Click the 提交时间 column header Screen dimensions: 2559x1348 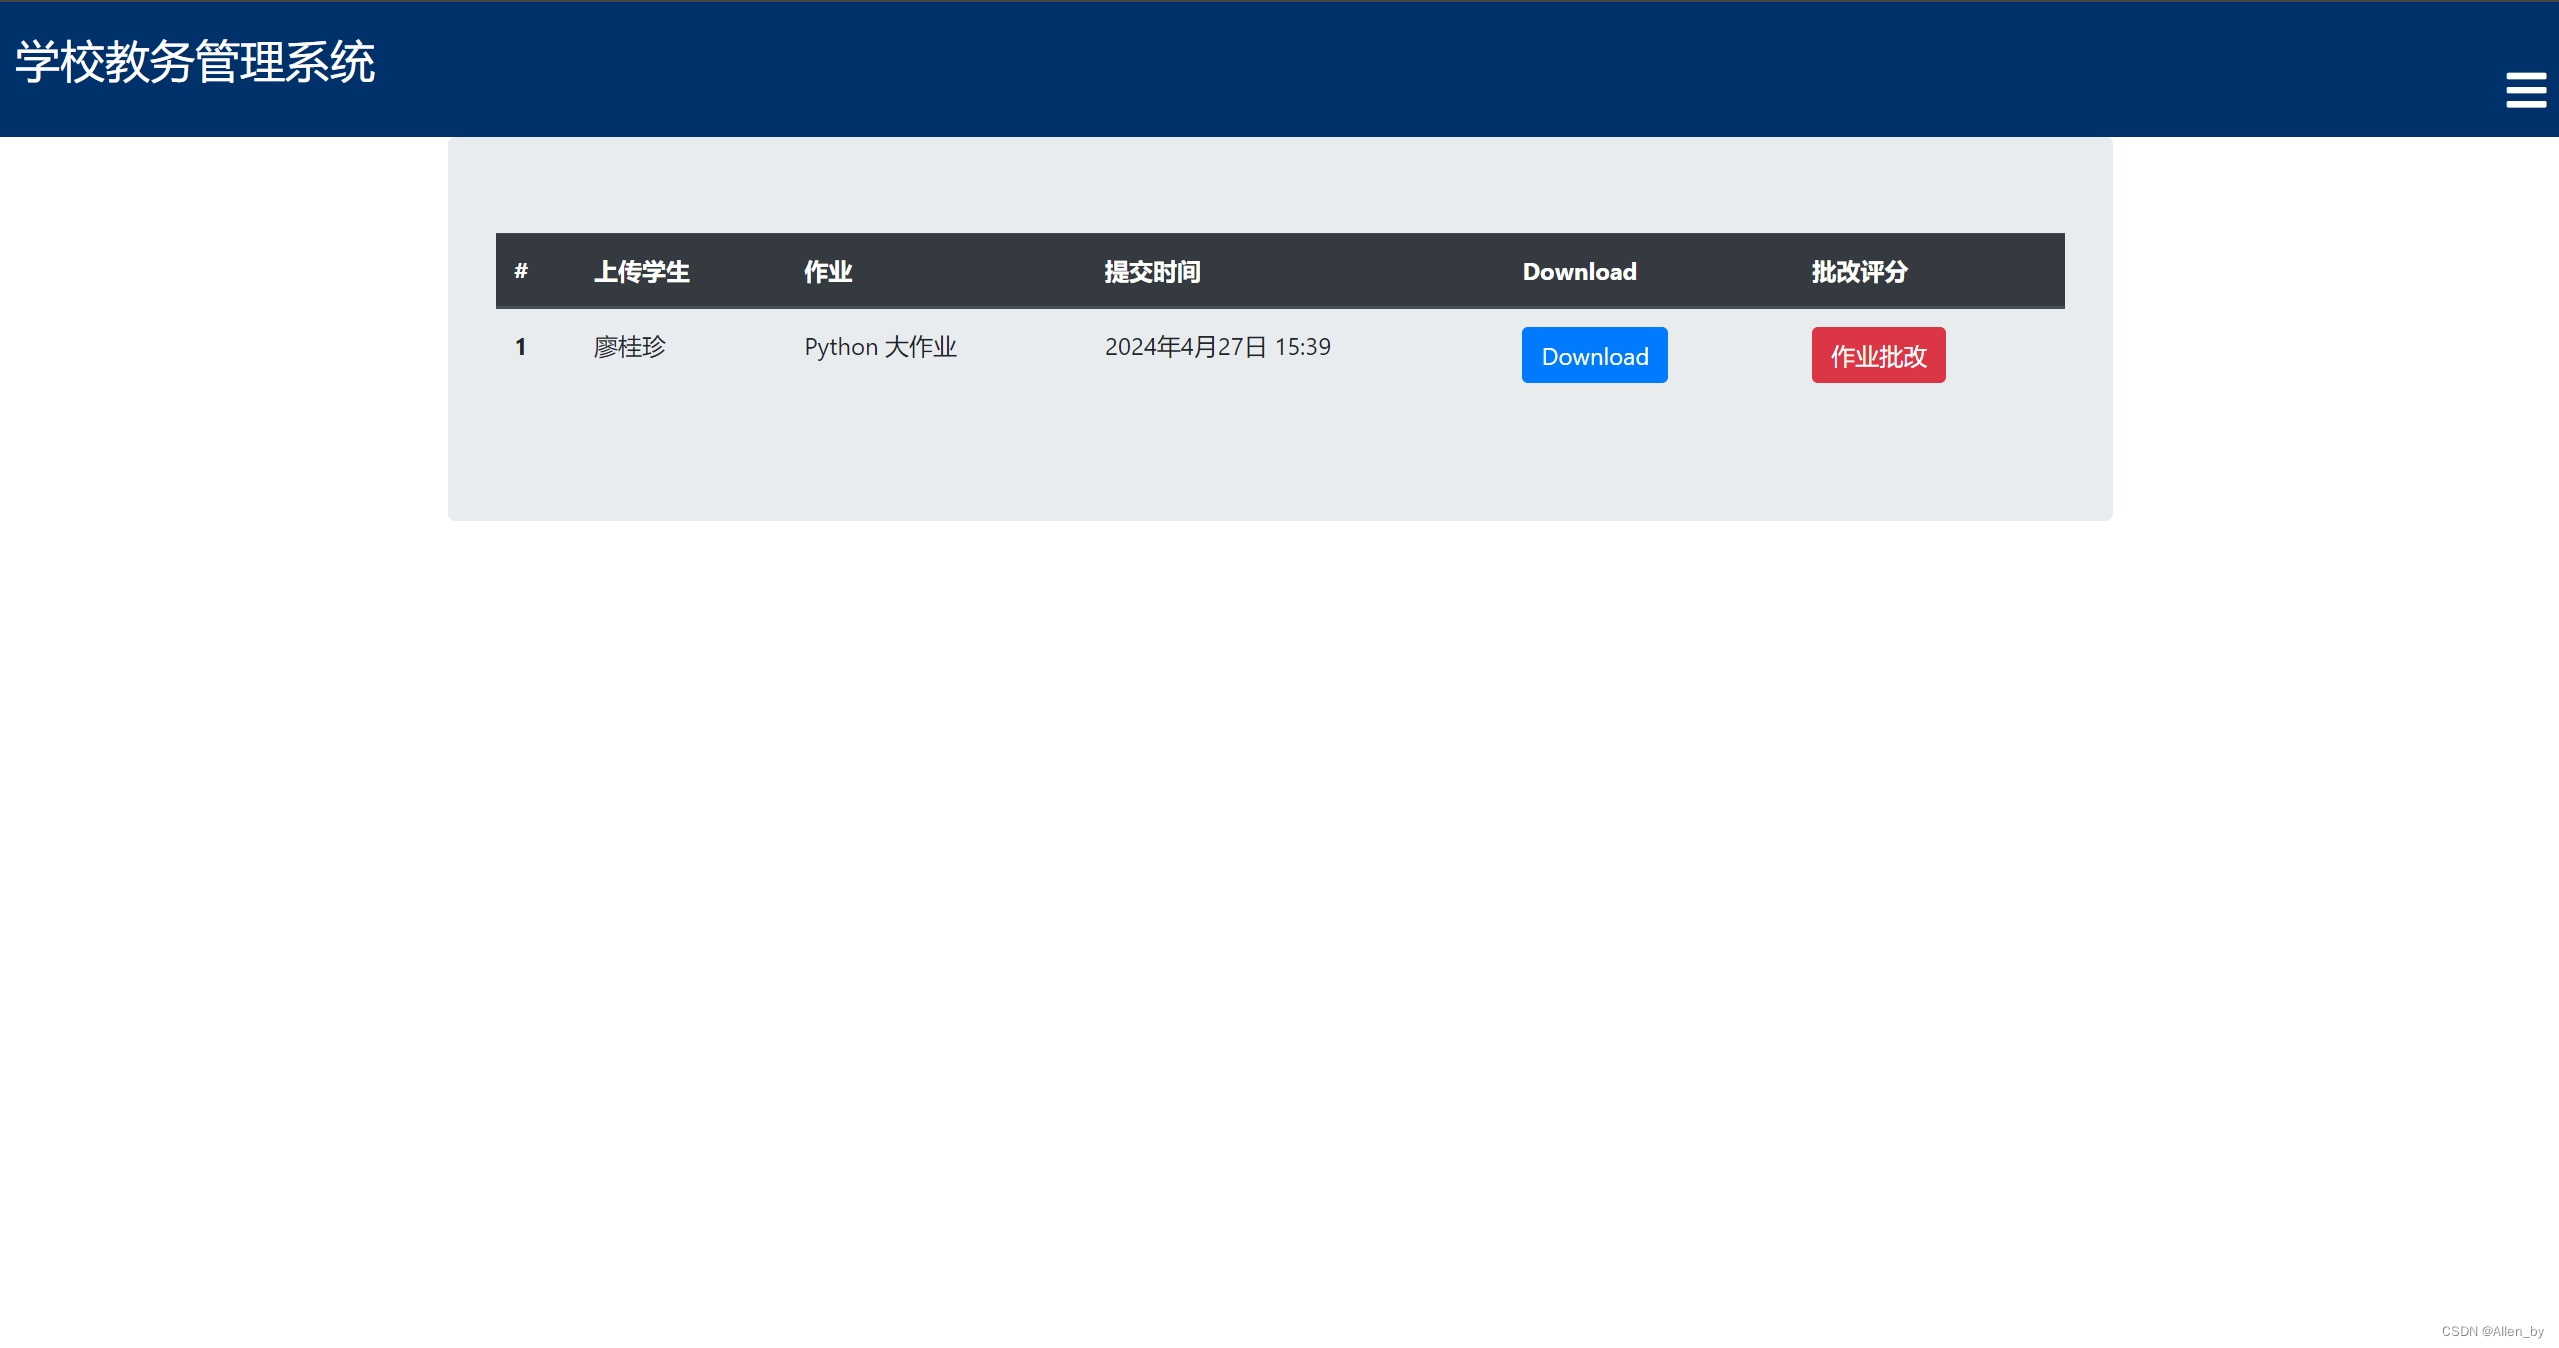point(1152,271)
